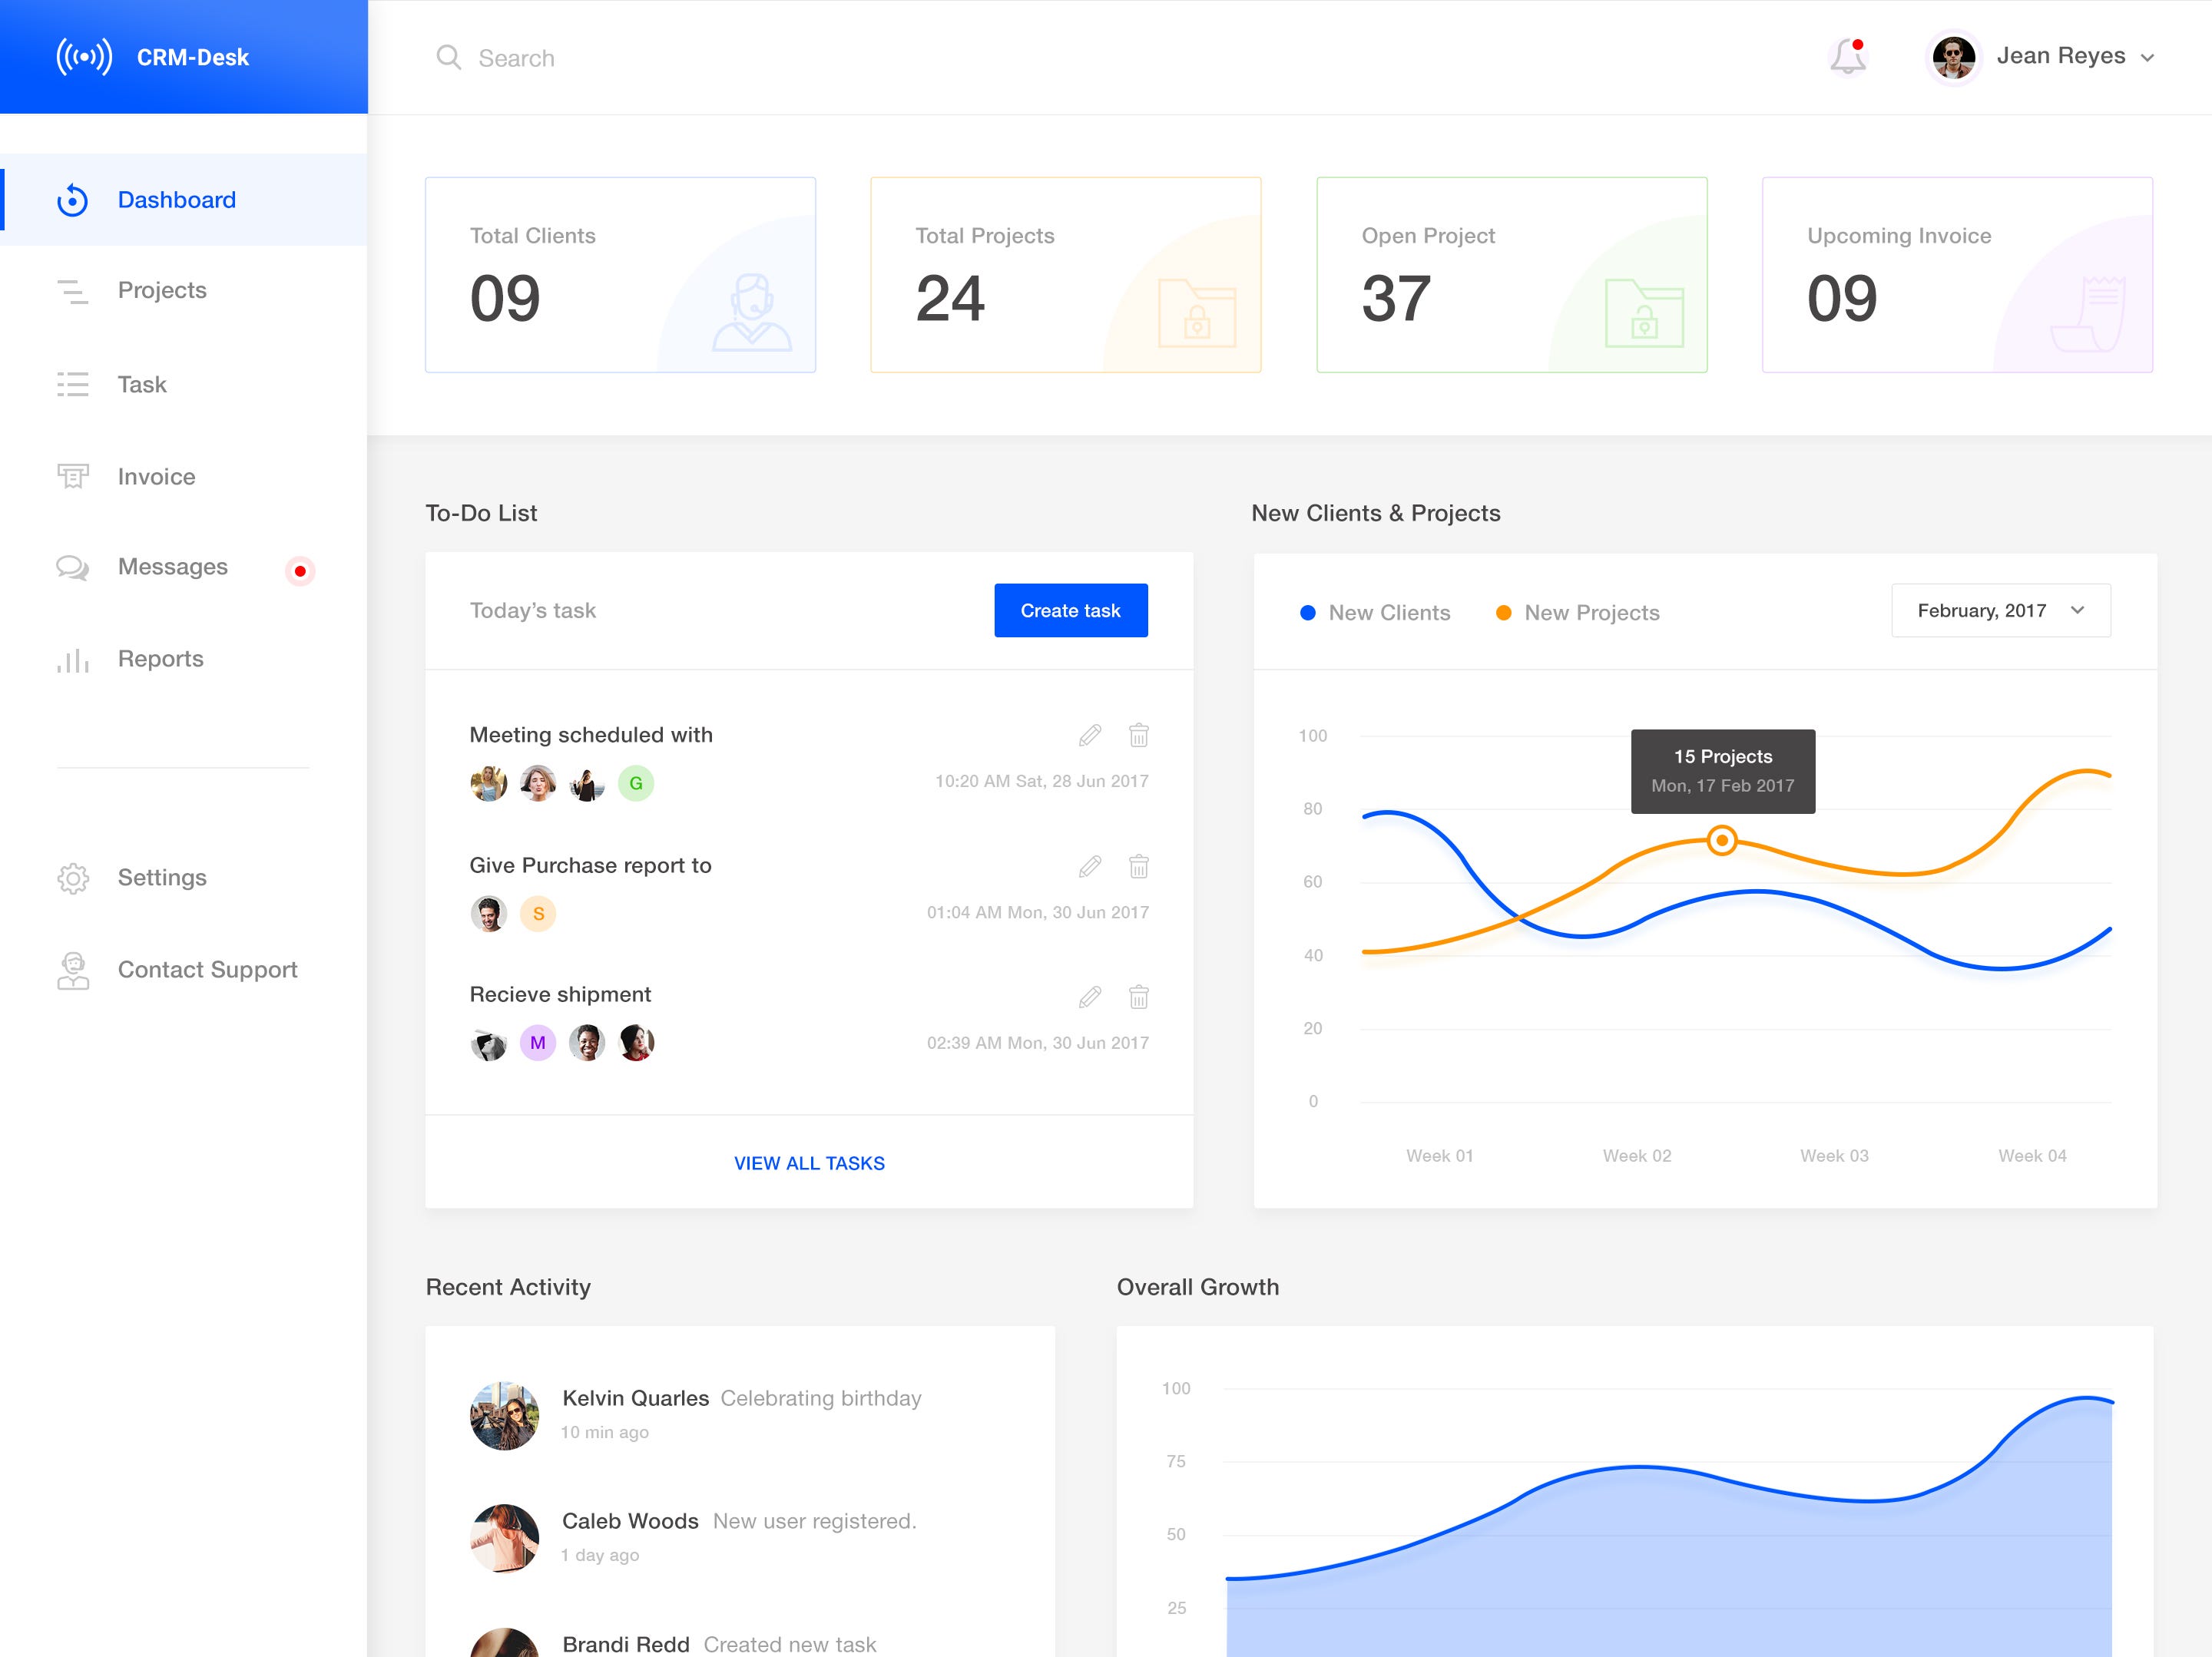Select the 15 Projects chart data point
This screenshot has width=2212, height=1657.
pyautogui.click(x=1722, y=840)
